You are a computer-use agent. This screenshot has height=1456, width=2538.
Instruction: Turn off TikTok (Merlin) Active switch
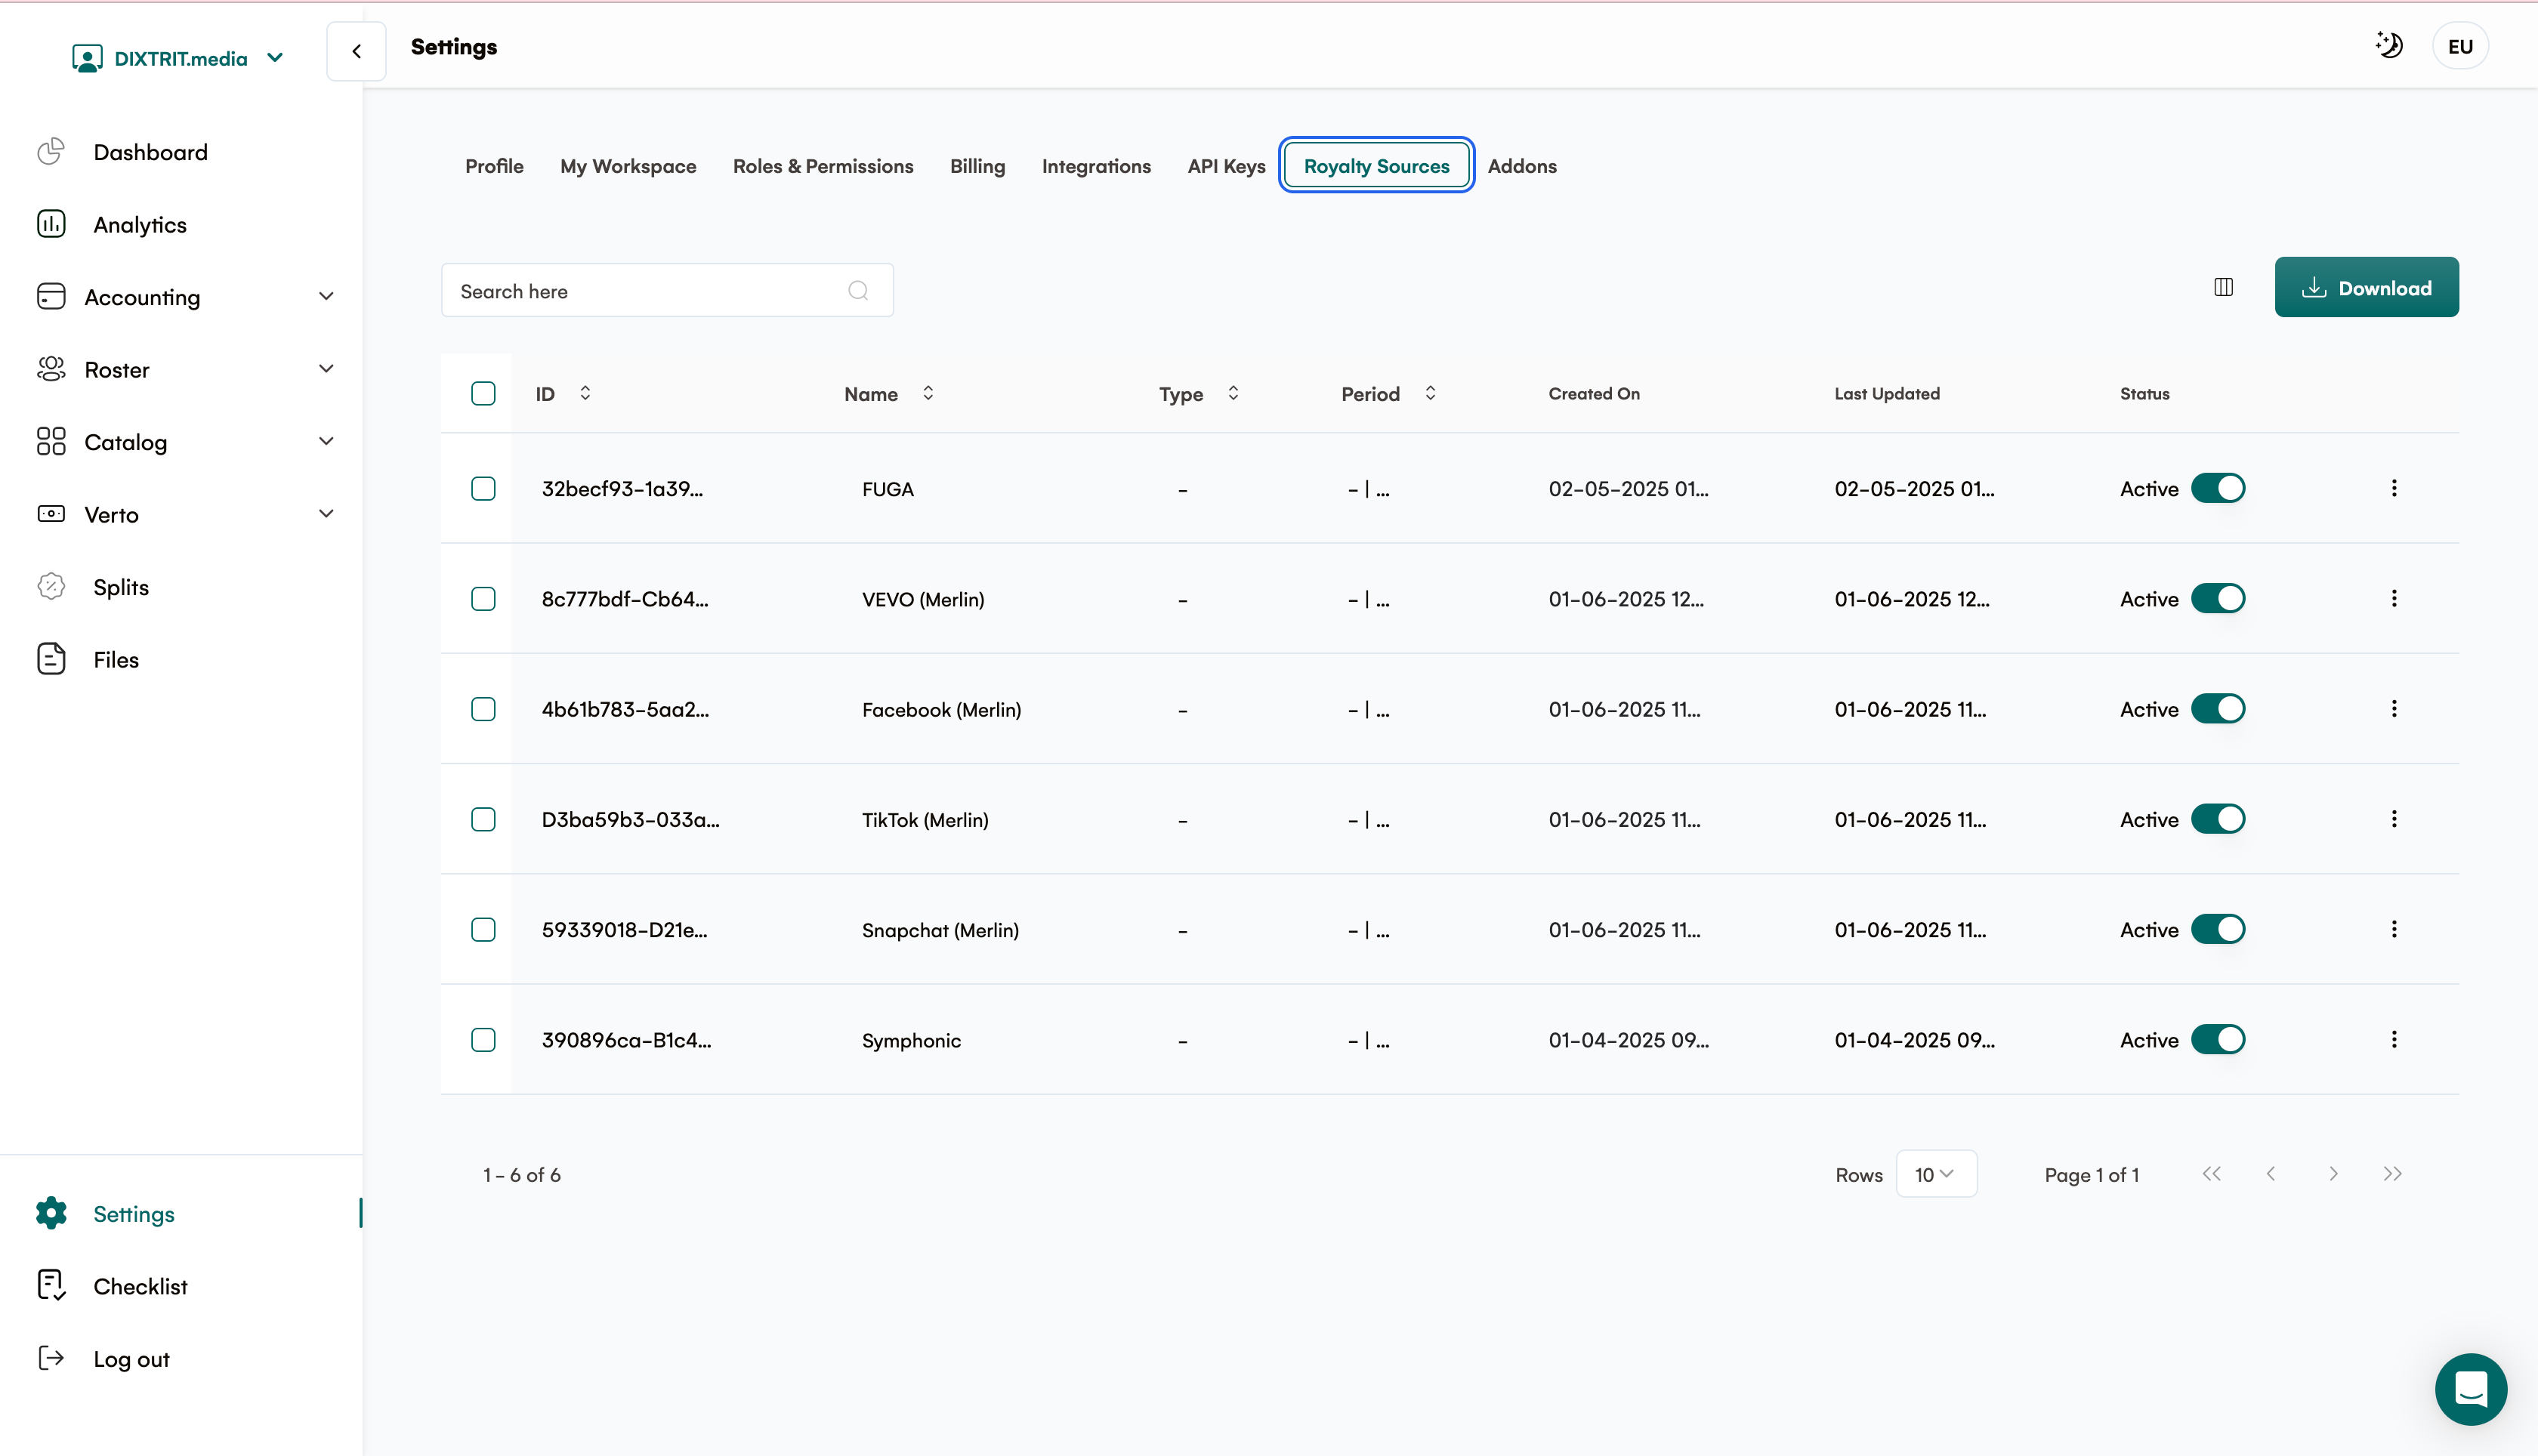pos(2218,819)
